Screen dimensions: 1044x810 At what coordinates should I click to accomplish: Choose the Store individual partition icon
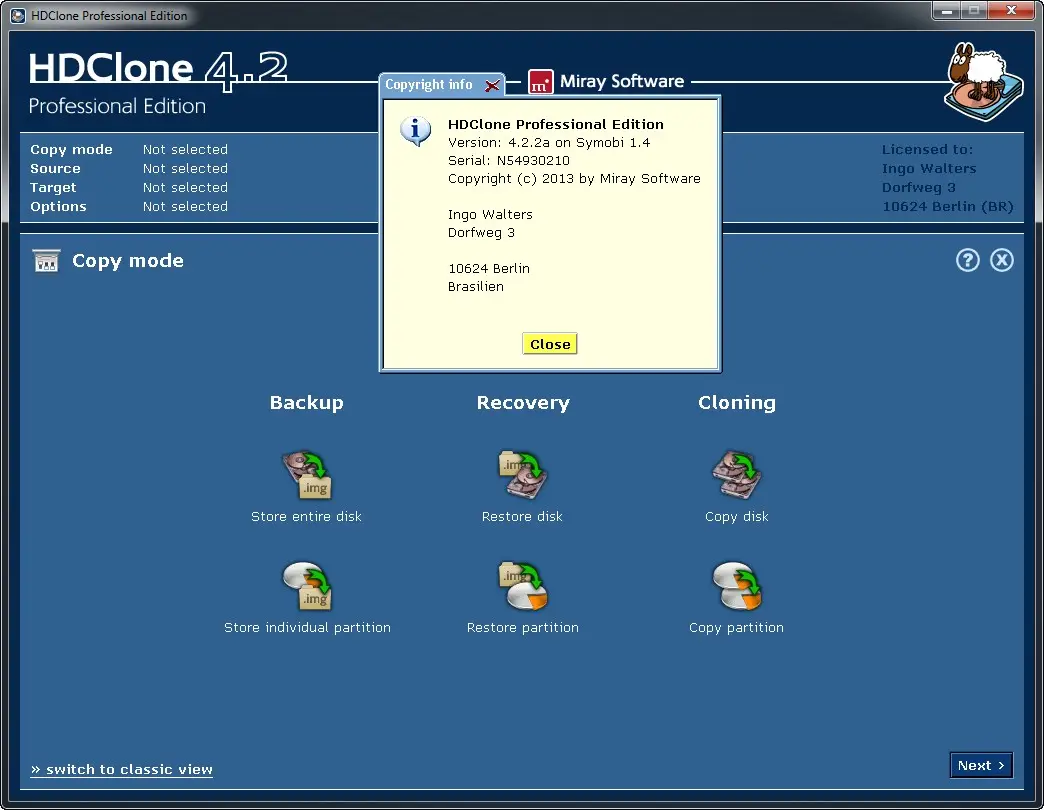[x=307, y=586]
